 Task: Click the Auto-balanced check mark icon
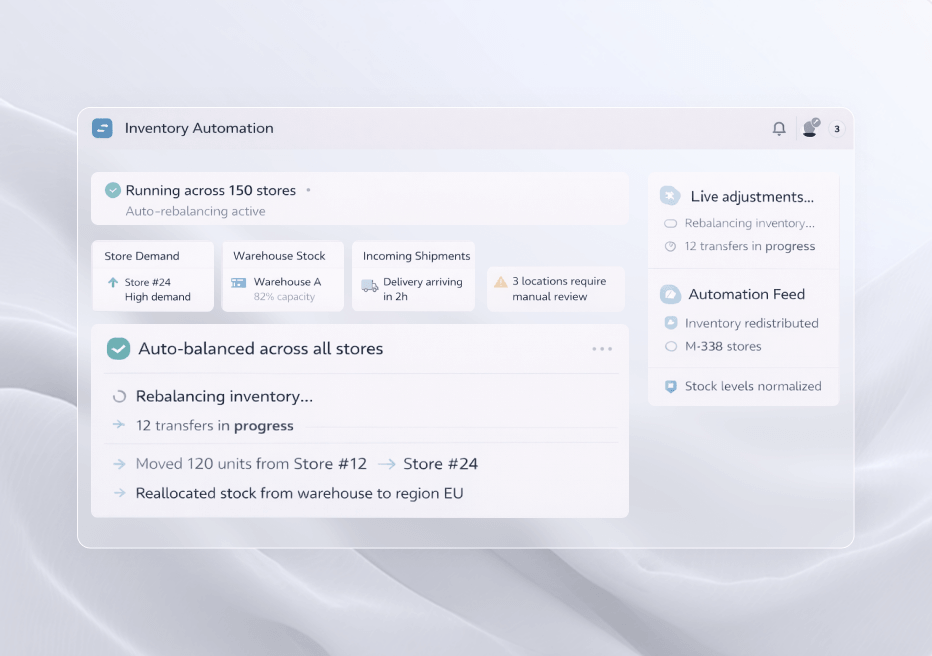pyautogui.click(x=118, y=349)
